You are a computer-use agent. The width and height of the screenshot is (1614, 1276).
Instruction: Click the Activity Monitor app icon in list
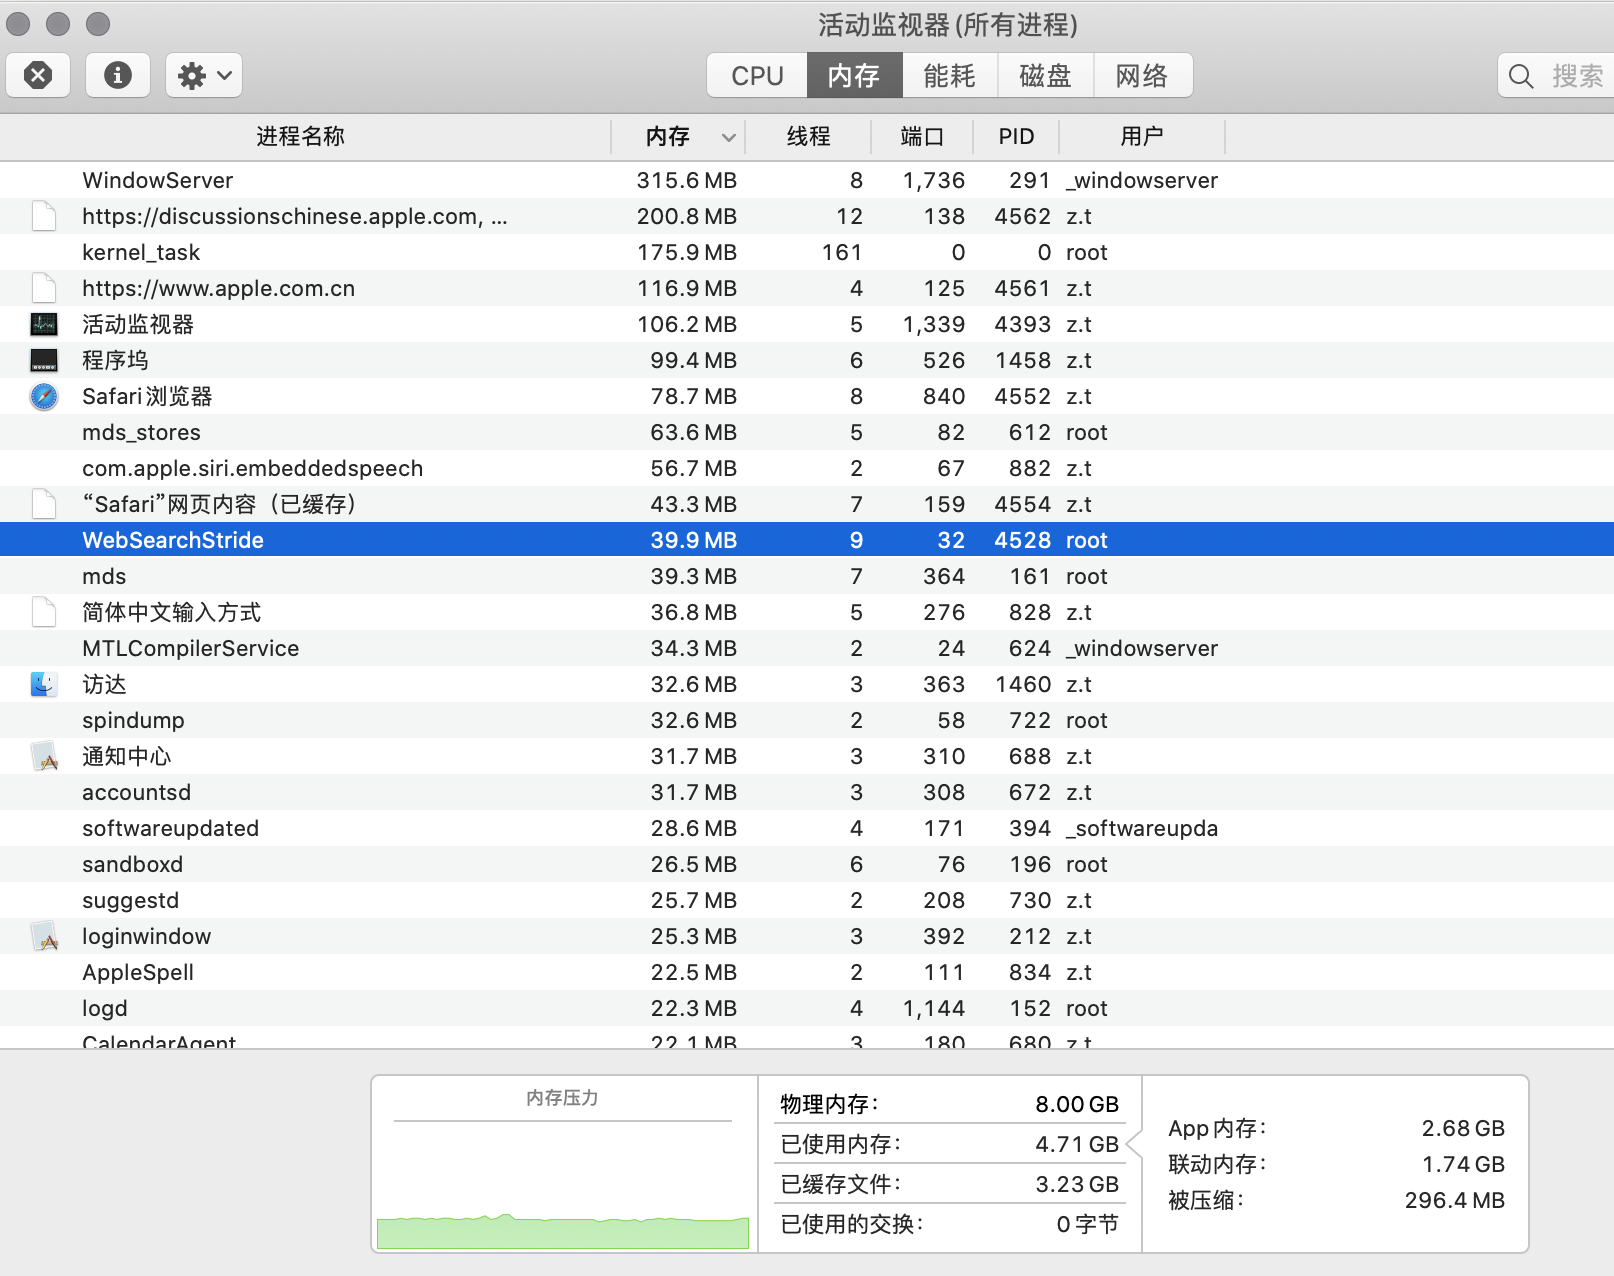click(x=44, y=325)
